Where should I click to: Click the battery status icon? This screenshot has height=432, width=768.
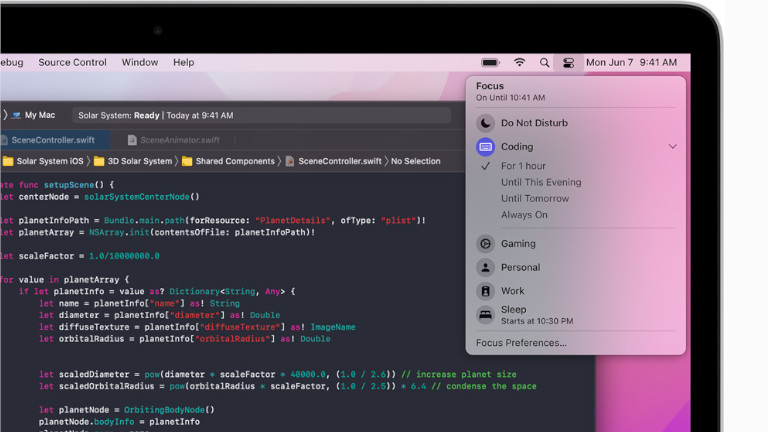coord(490,63)
